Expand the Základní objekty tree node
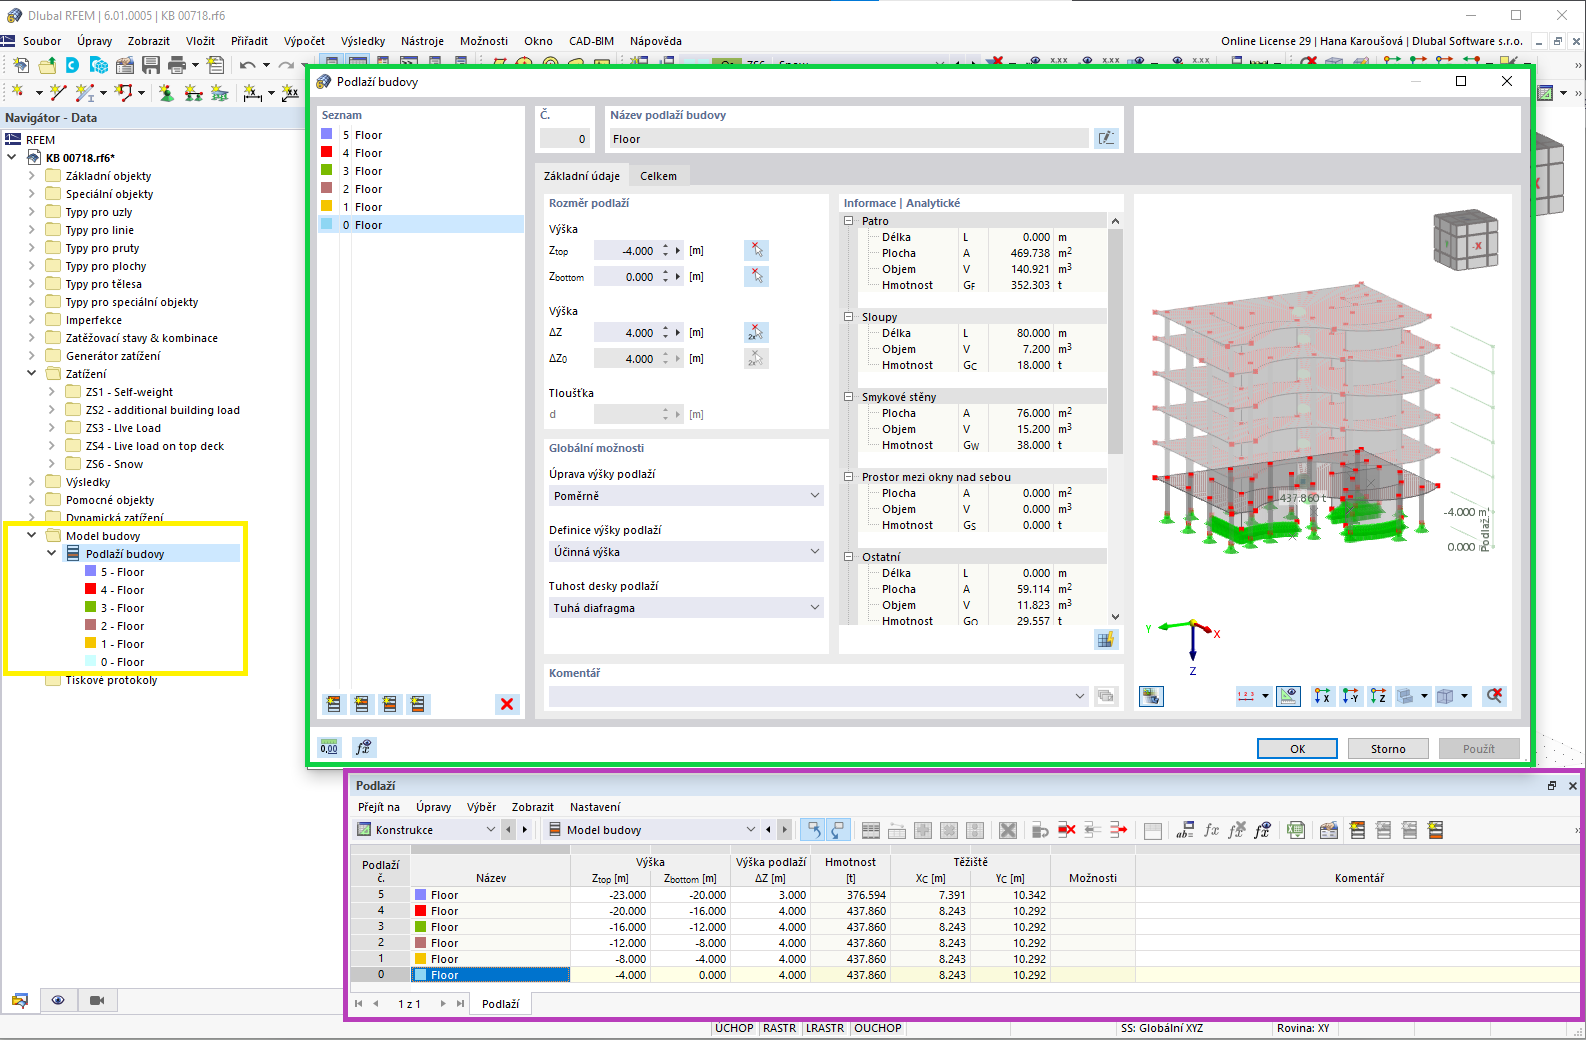 (x=32, y=176)
